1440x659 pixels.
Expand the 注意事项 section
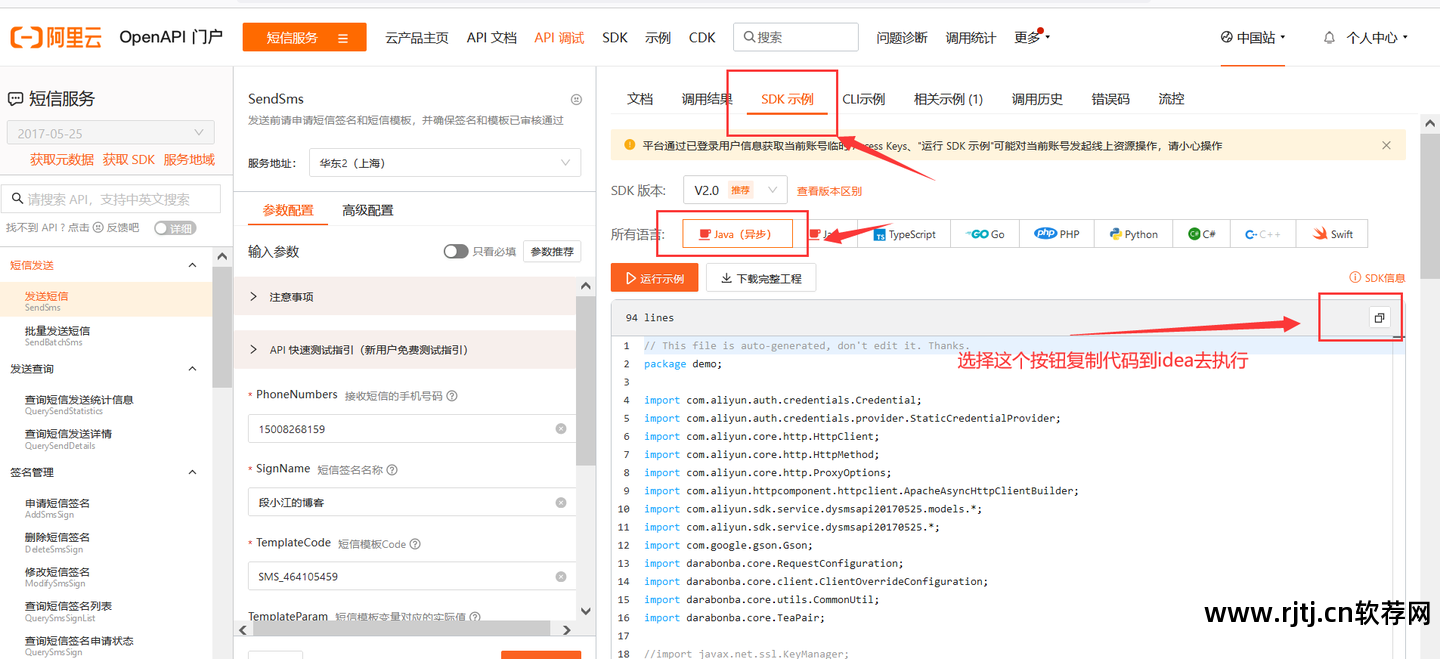click(x=405, y=297)
